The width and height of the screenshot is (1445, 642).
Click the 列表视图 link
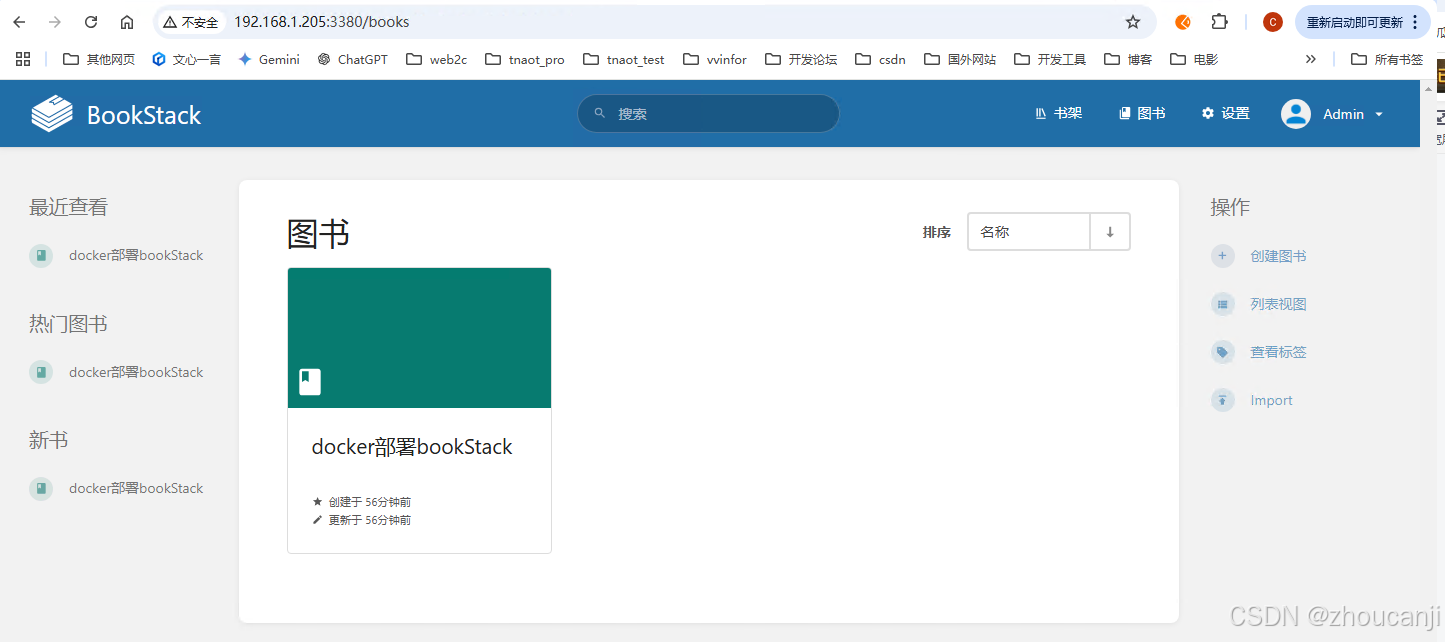(x=1278, y=304)
